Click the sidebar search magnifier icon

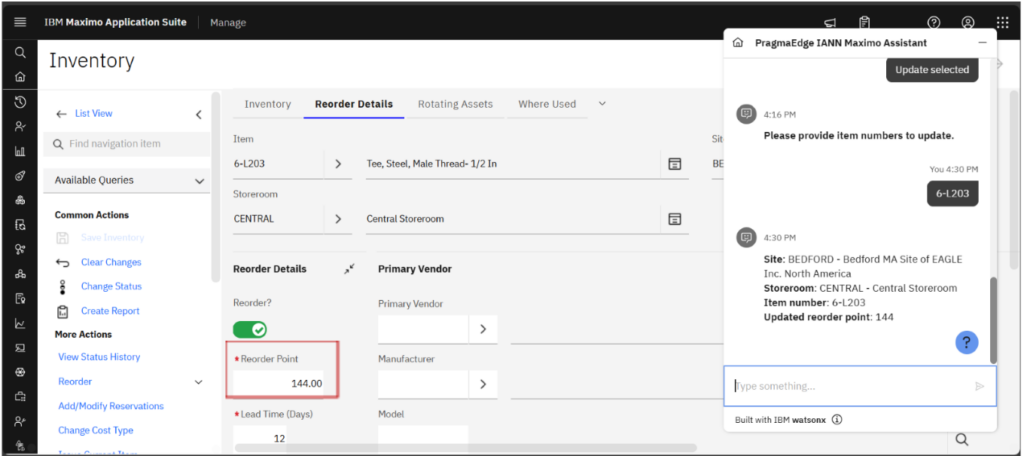click(x=20, y=53)
